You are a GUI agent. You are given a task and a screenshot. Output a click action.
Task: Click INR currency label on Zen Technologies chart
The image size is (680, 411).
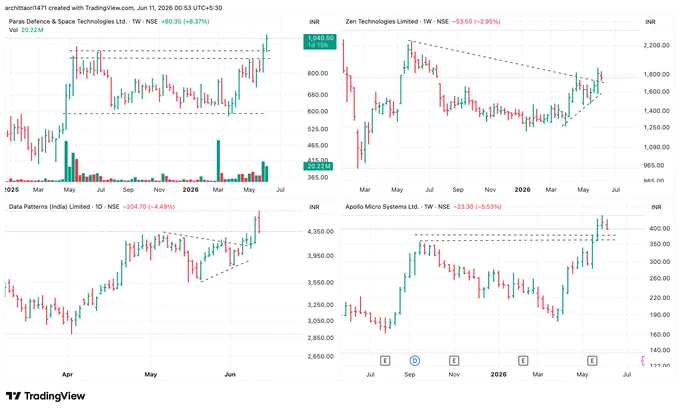650,22
